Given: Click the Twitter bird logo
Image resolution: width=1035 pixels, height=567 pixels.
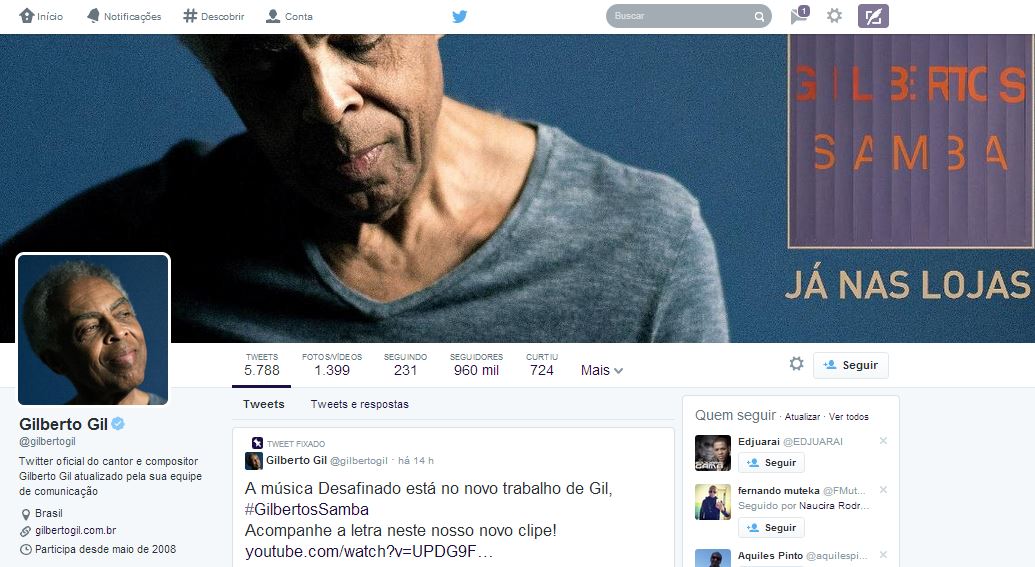Looking at the screenshot, I should pyautogui.click(x=459, y=17).
